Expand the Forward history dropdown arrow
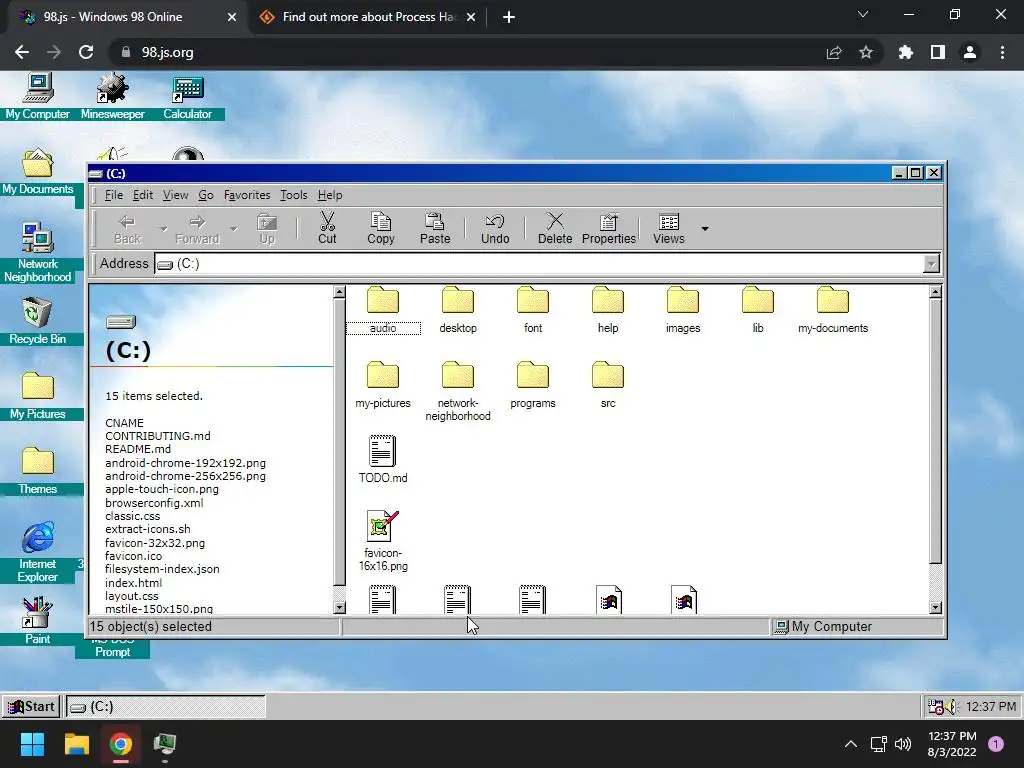The width and height of the screenshot is (1024, 768). pyautogui.click(x=233, y=229)
